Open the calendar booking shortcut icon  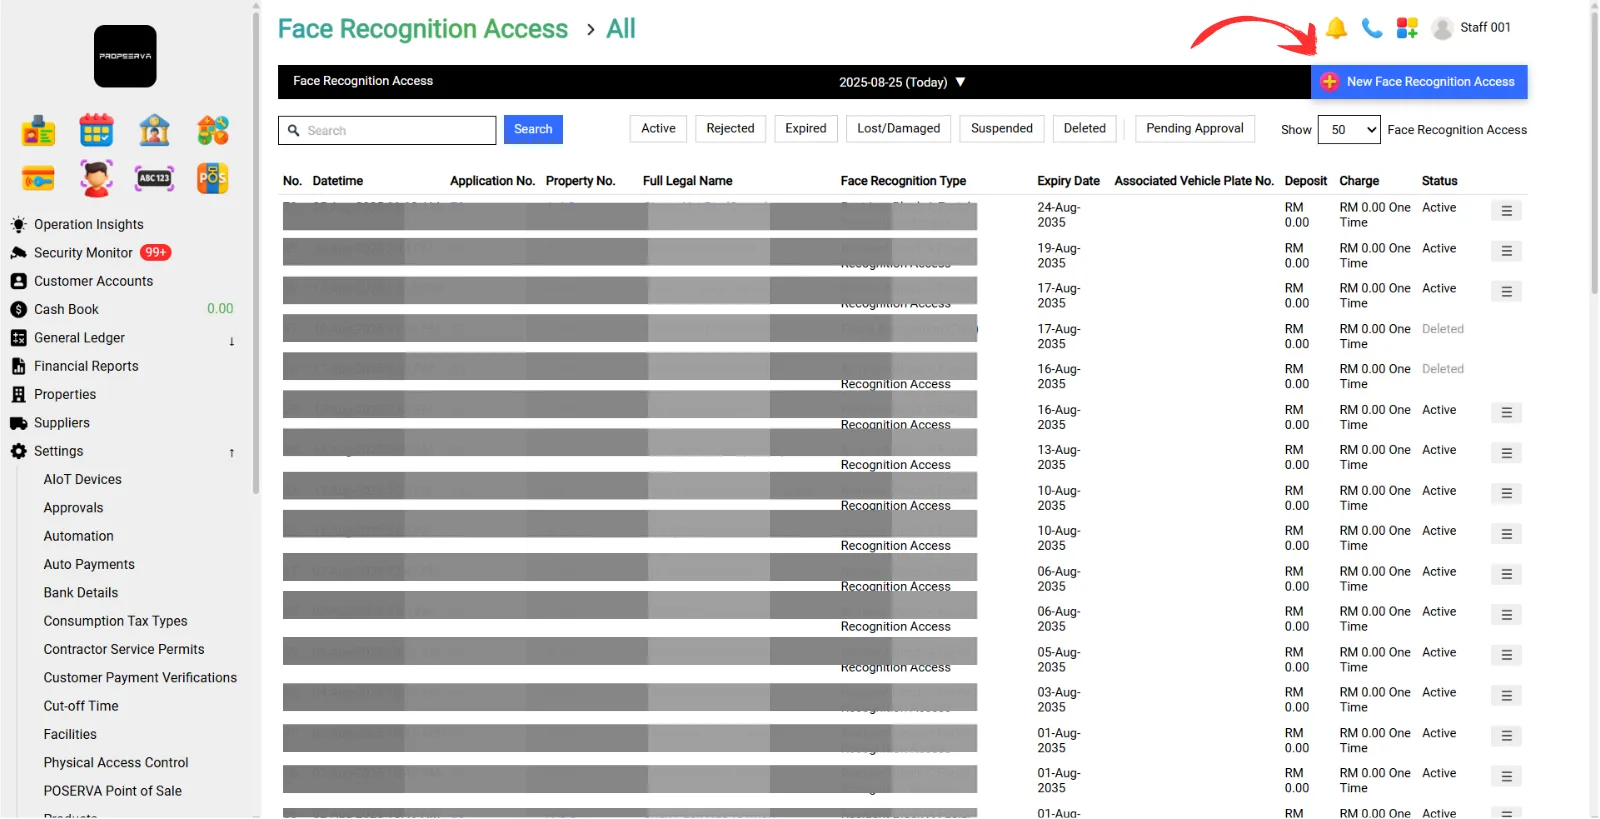pyautogui.click(x=96, y=130)
